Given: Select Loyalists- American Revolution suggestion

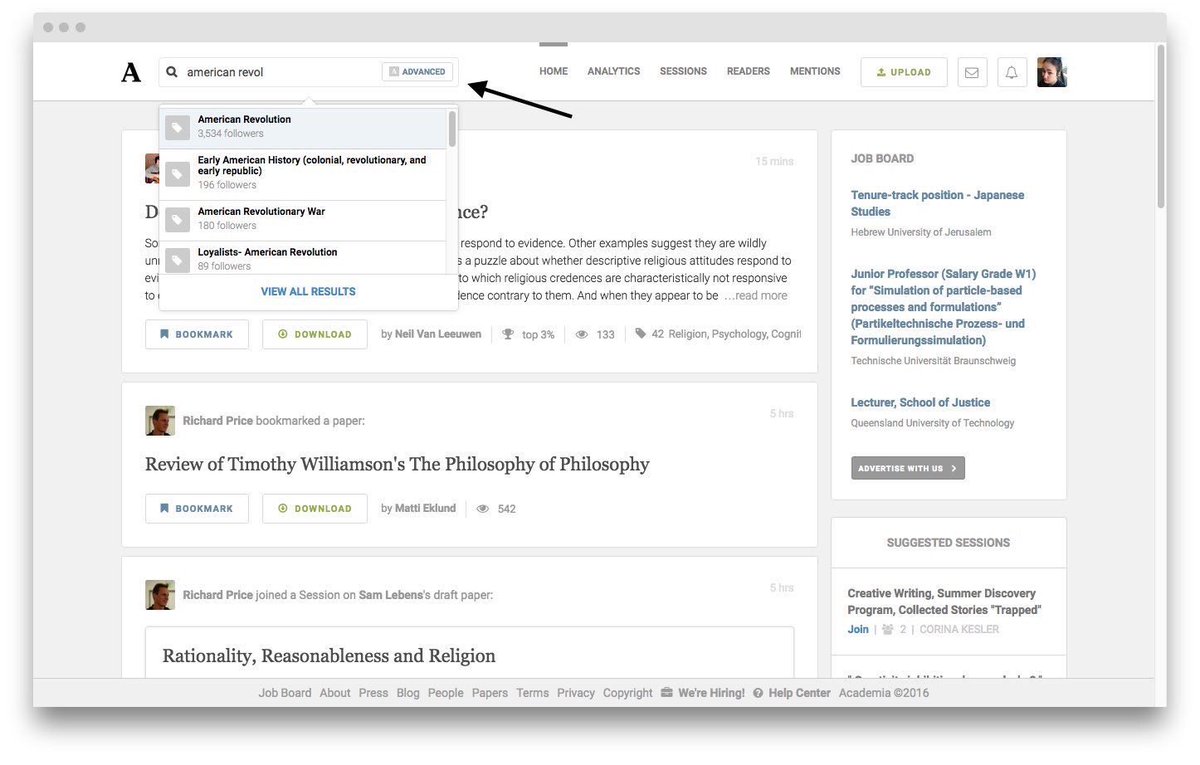Looking at the screenshot, I should click(303, 258).
